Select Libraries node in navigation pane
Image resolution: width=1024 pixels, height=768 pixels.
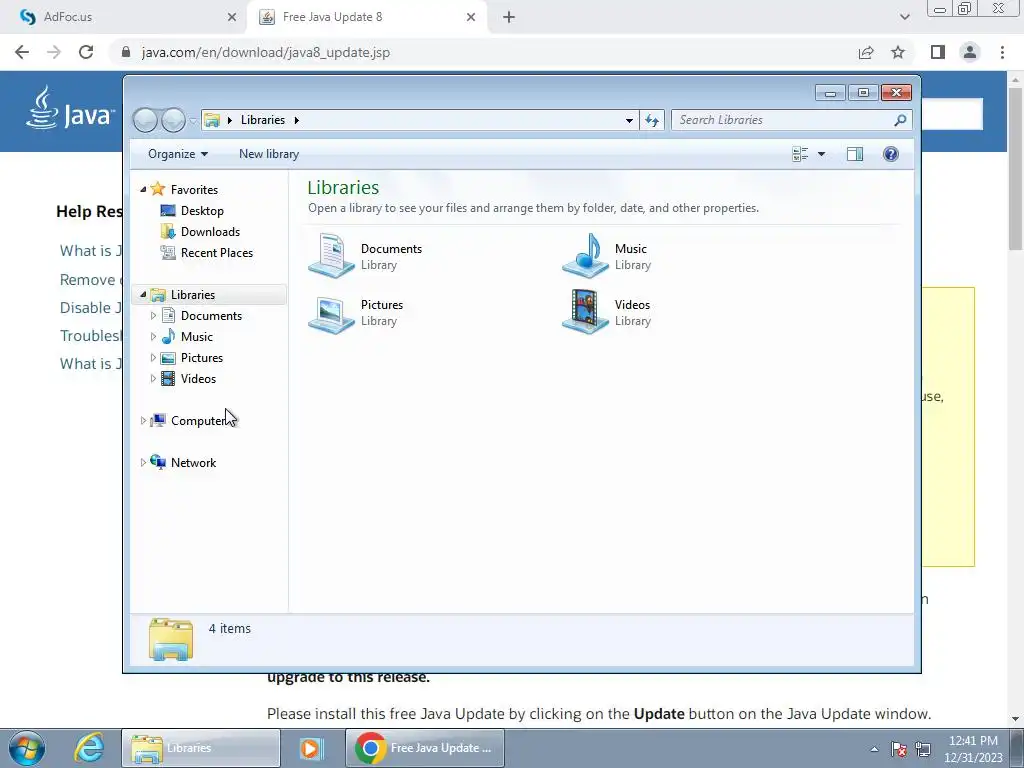click(193, 295)
